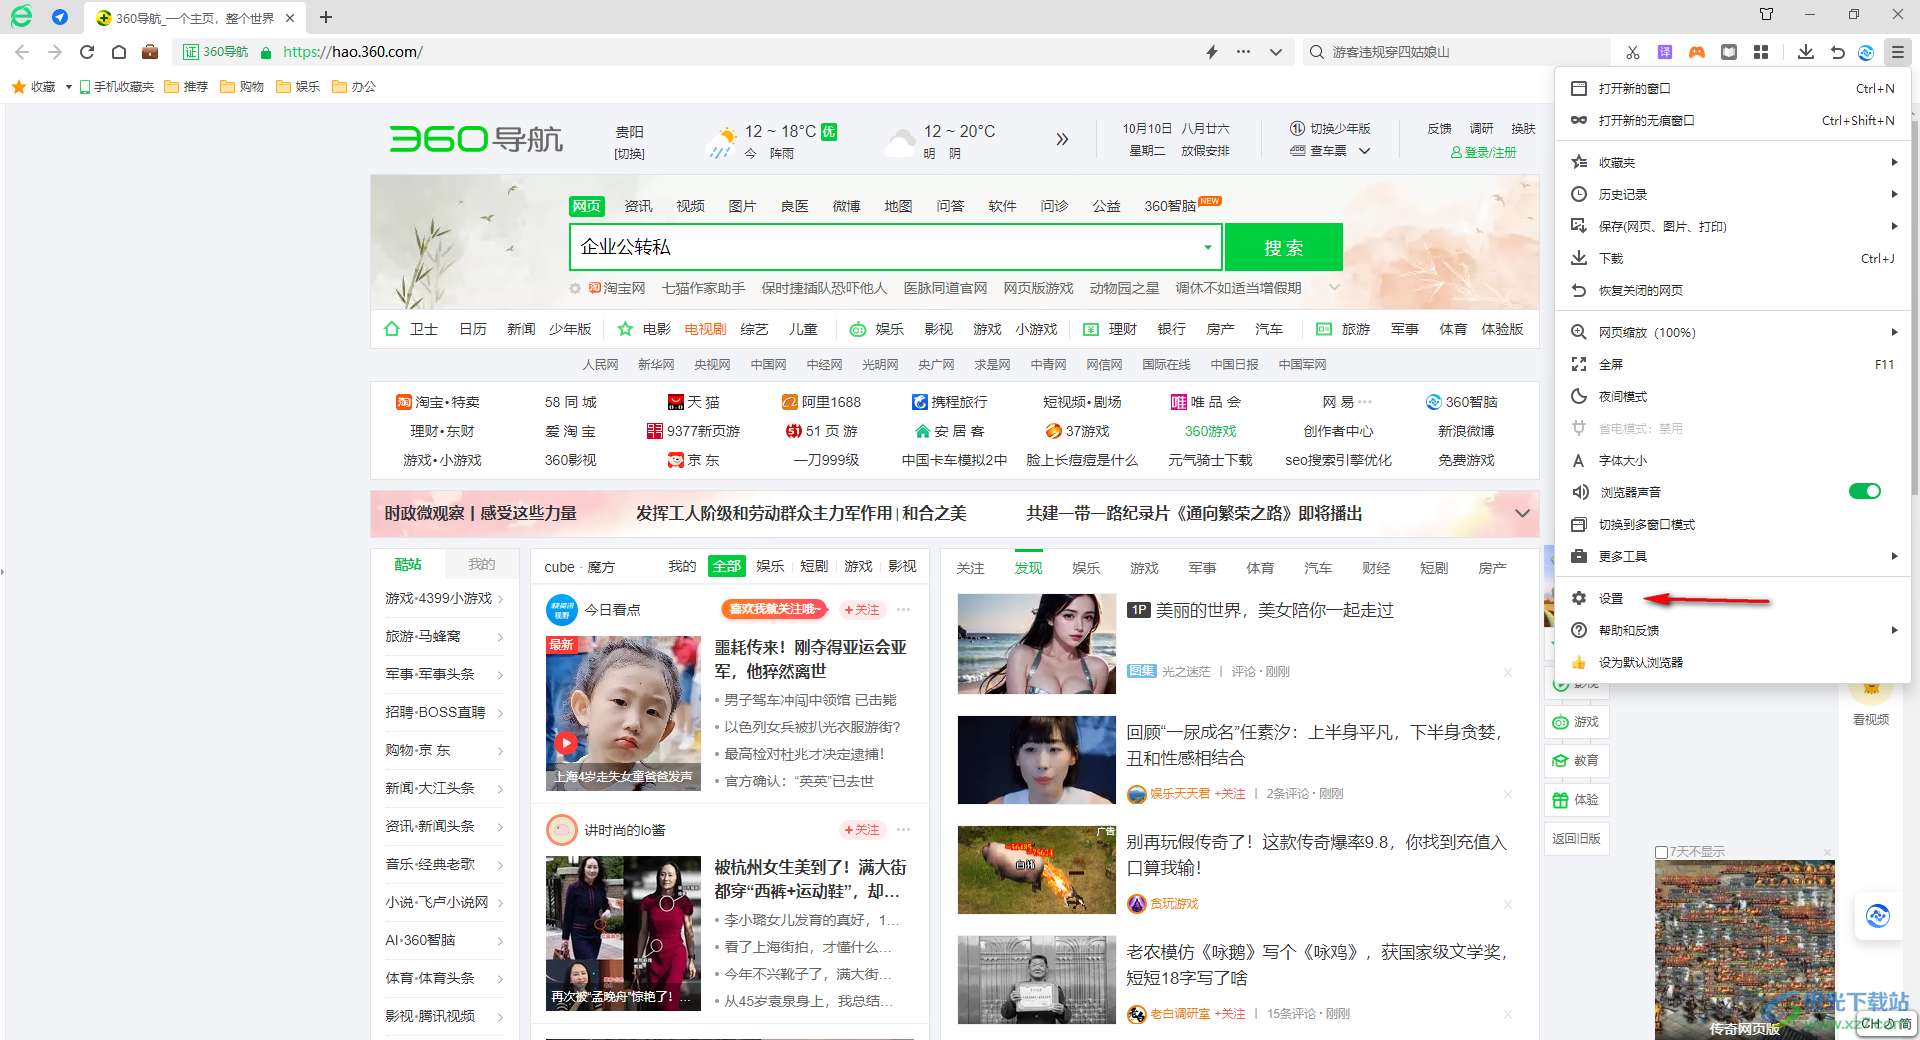This screenshot has height=1040, width=1920.
Task: Open the 美丽的世界 article thumbnail
Action: (1036, 644)
